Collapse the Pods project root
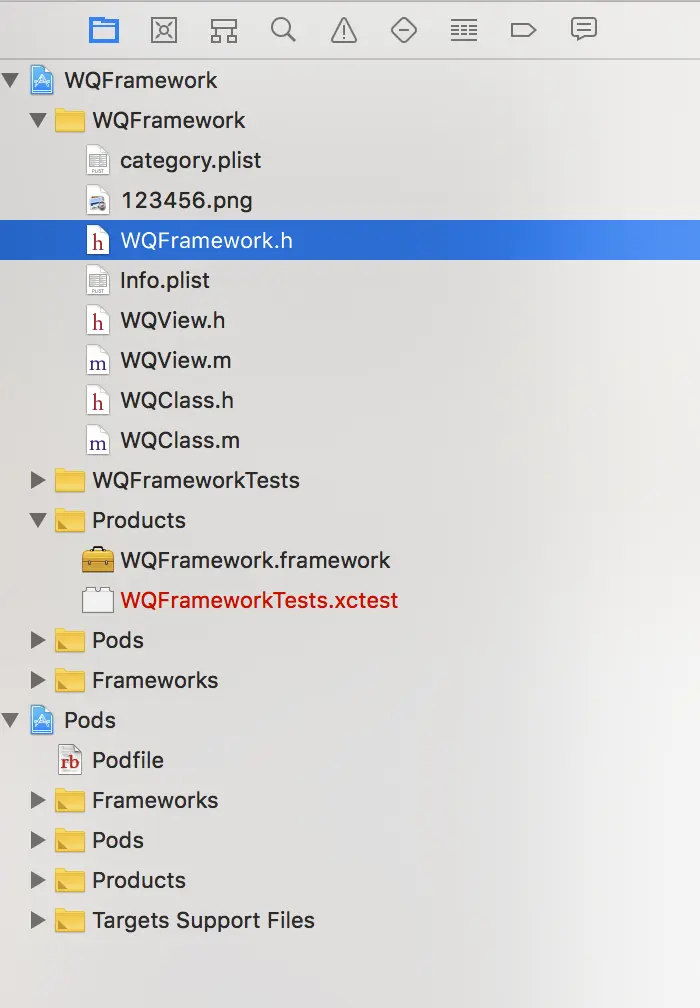 click(x=10, y=720)
